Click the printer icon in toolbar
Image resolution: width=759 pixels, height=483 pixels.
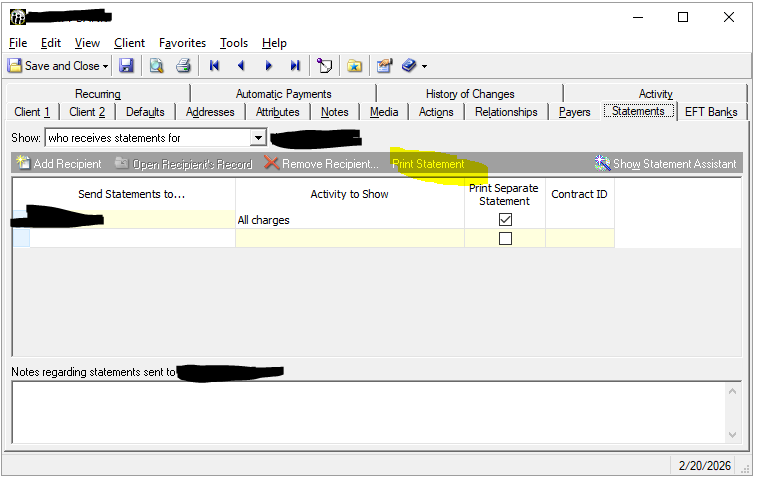(183, 66)
